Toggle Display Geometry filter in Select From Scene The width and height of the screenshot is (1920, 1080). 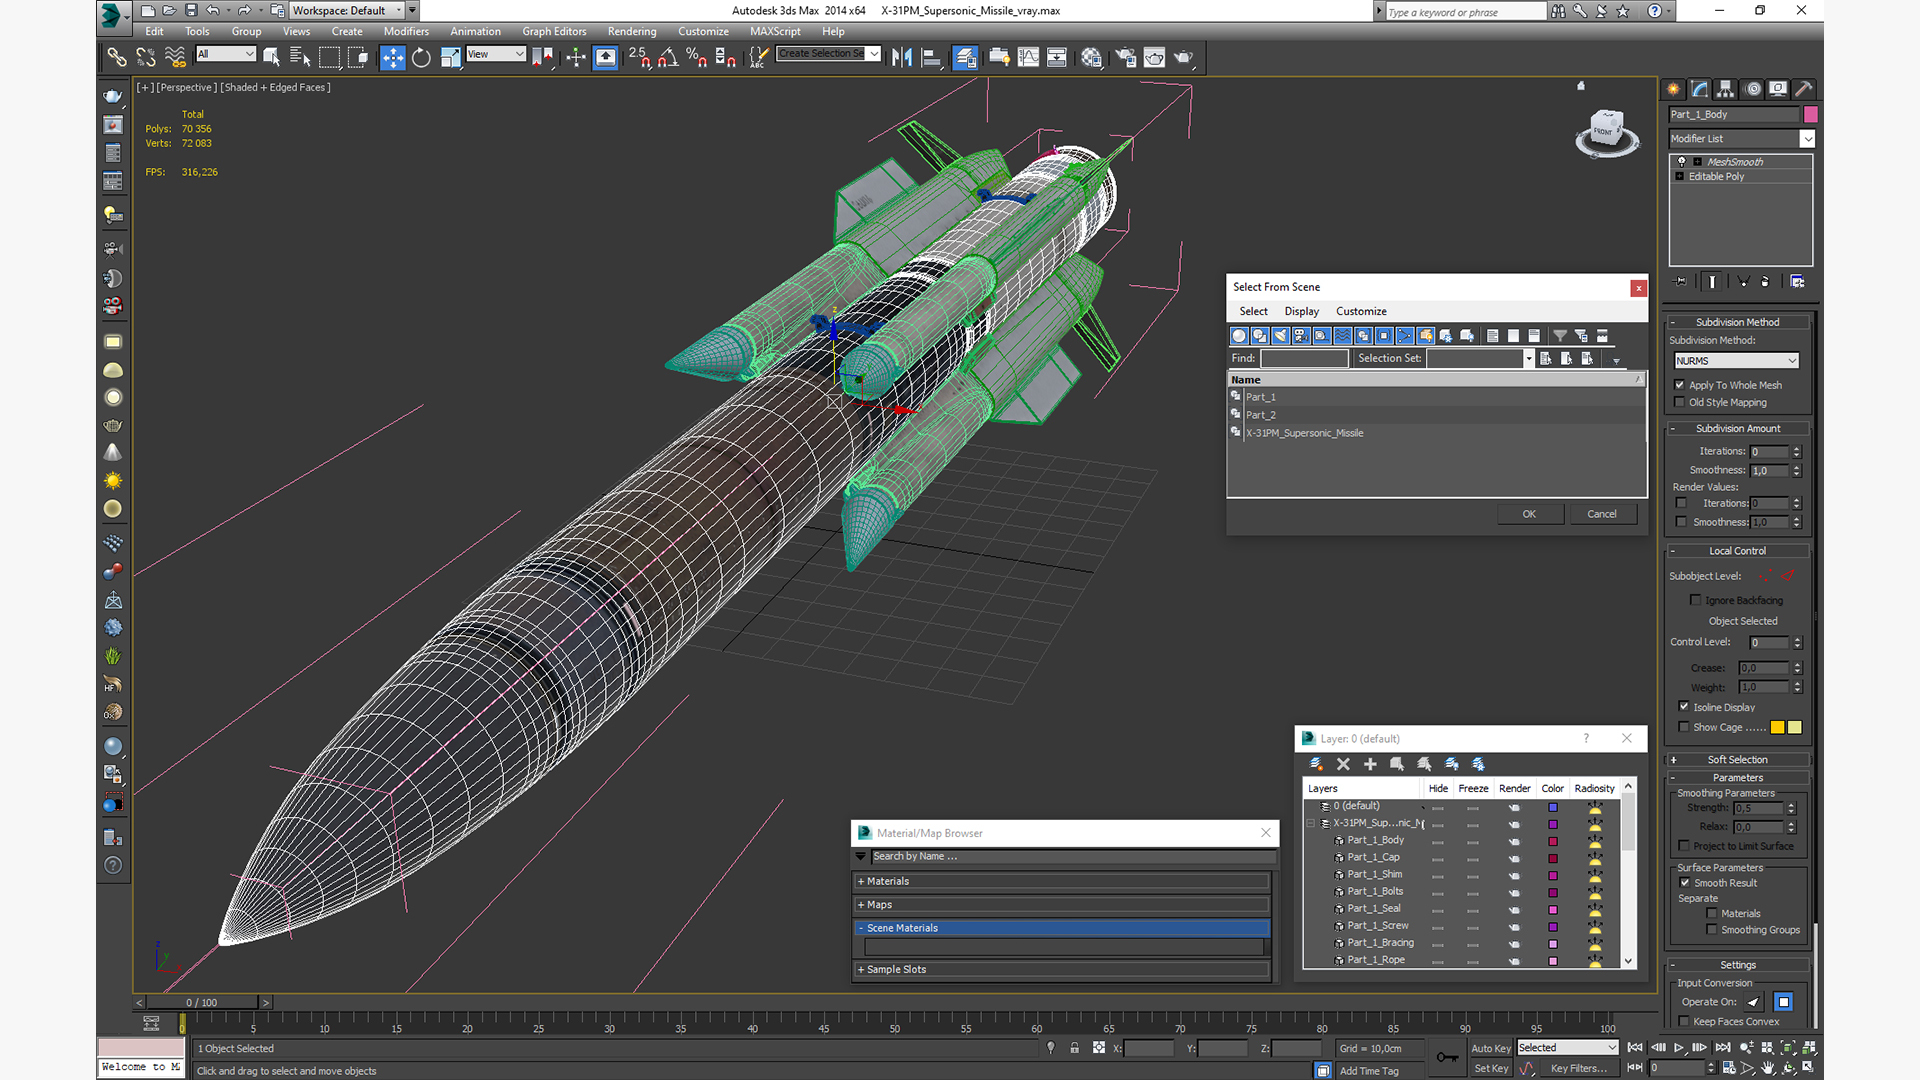tap(1239, 336)
